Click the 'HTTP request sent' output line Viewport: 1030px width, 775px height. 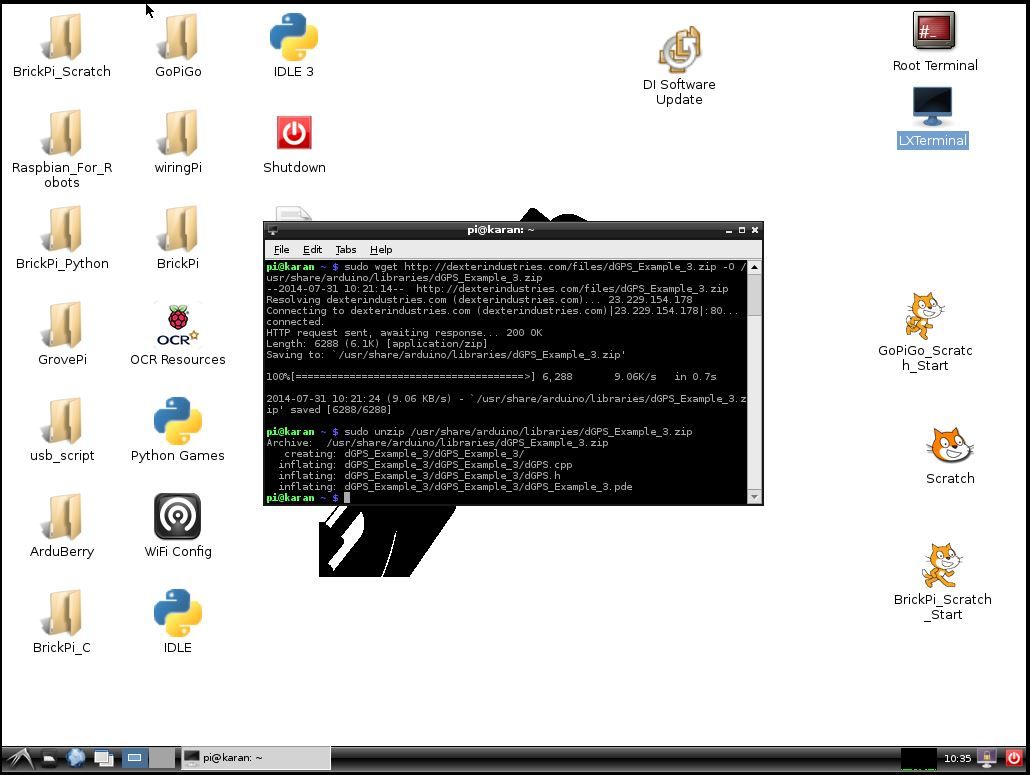click(x=404, y=333)
